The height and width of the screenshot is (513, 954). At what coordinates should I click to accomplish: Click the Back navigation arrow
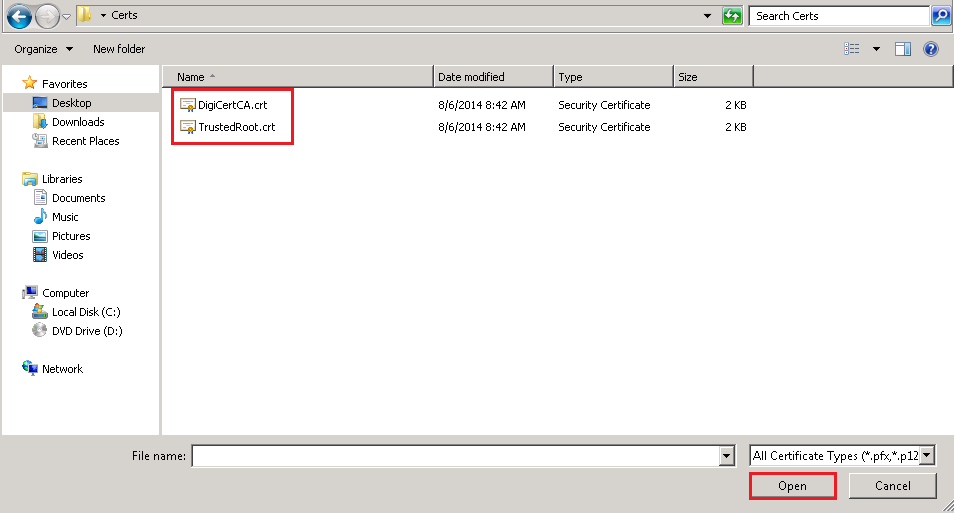pyautogui.click(x=18, y=16)
